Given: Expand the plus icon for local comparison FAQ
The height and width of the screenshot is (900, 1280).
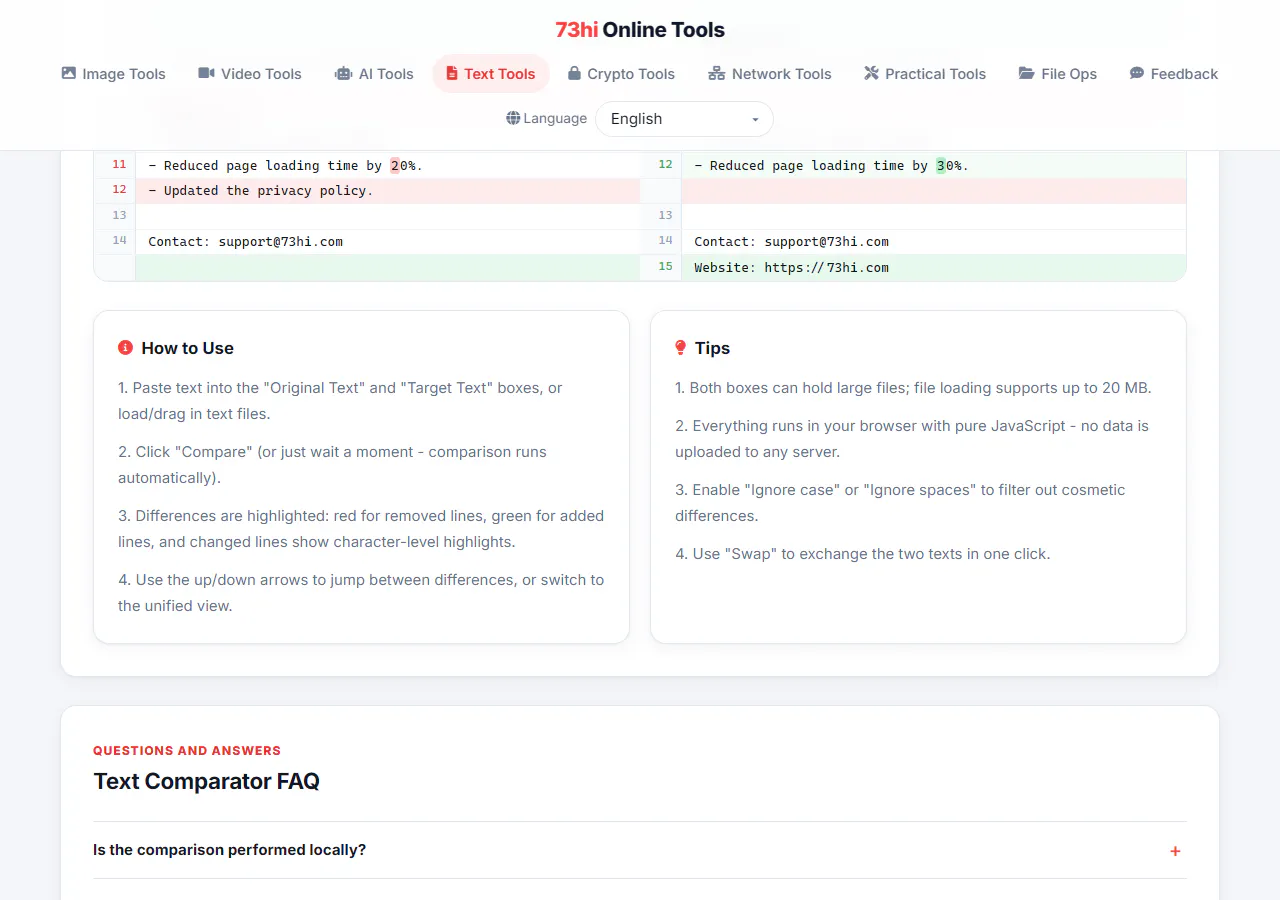Looking at the screenshot, I should click(1175, 851).
